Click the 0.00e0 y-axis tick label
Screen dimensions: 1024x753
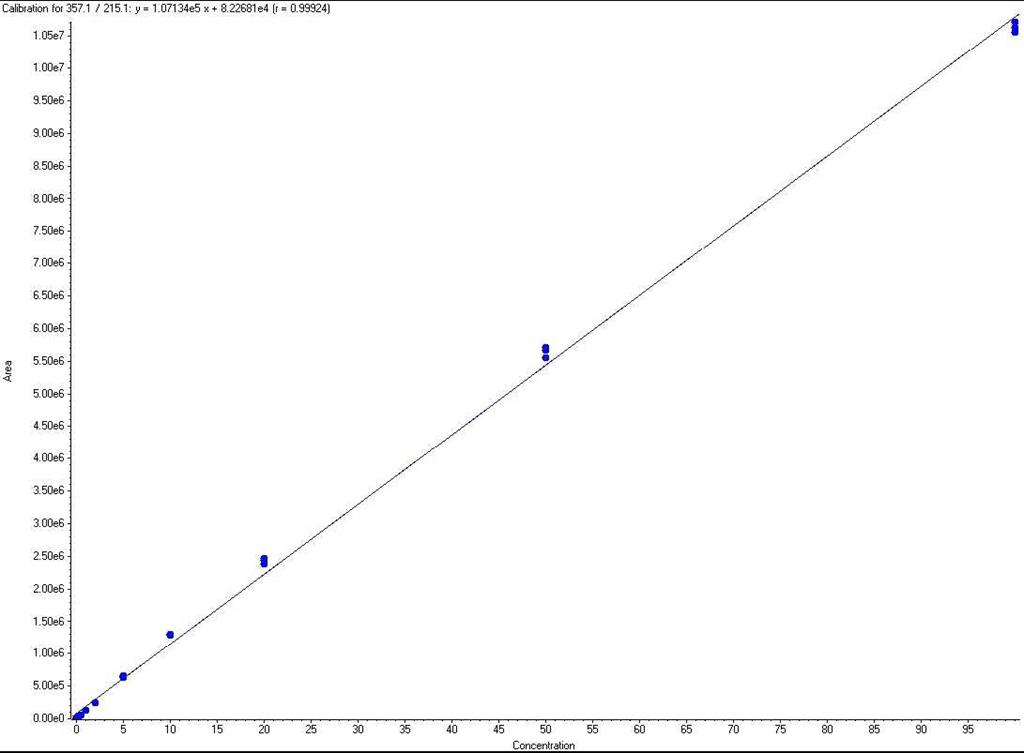49,719
